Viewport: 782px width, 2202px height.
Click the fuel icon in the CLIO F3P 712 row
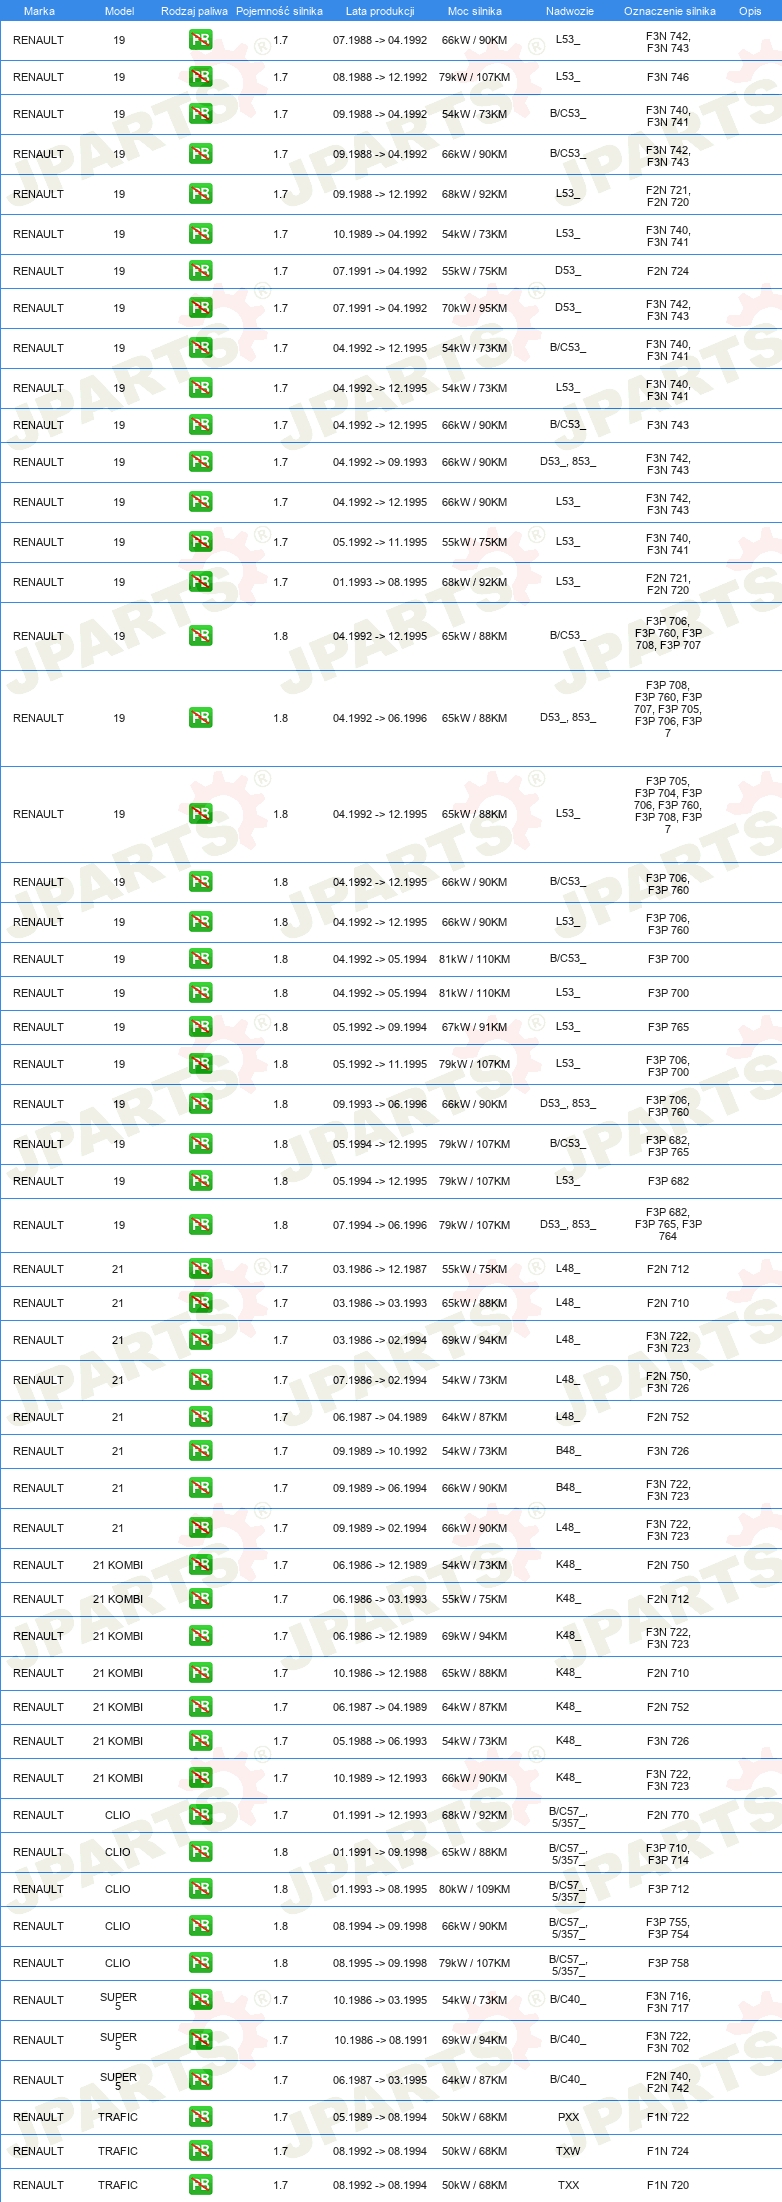click(x=201, y=1889)
